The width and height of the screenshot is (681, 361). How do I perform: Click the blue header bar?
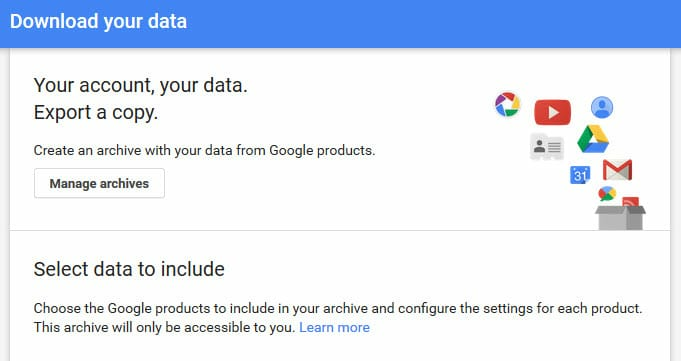coord(340,24)
